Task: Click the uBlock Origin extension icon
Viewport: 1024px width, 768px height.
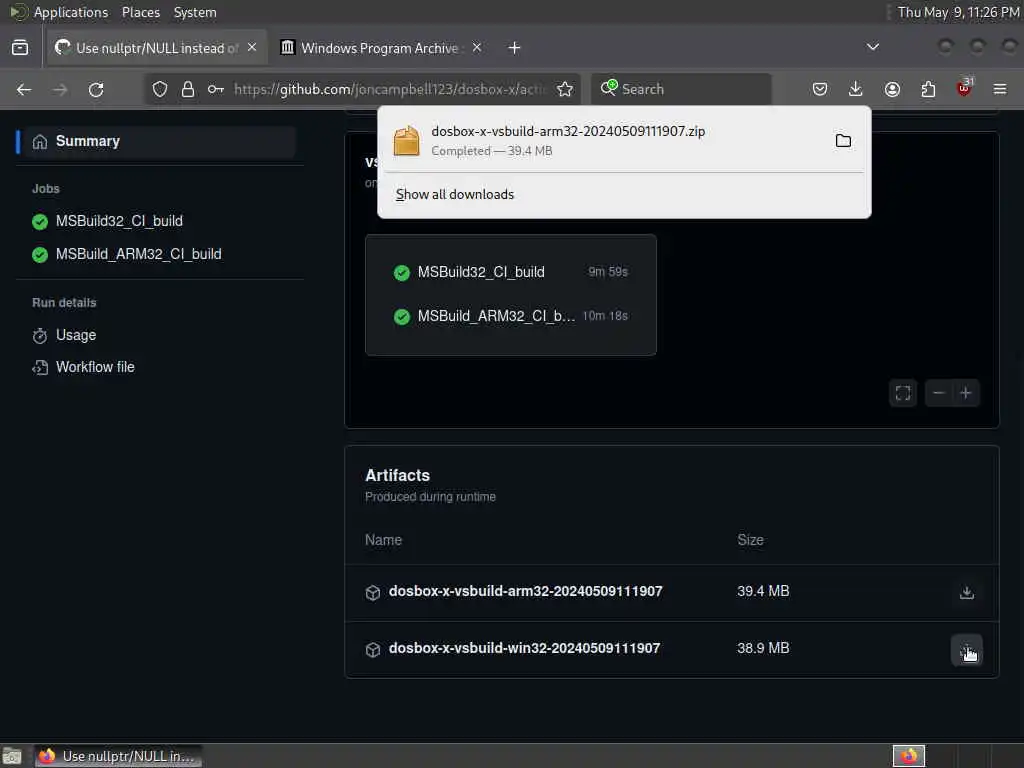Action: [x=964, y=88]
